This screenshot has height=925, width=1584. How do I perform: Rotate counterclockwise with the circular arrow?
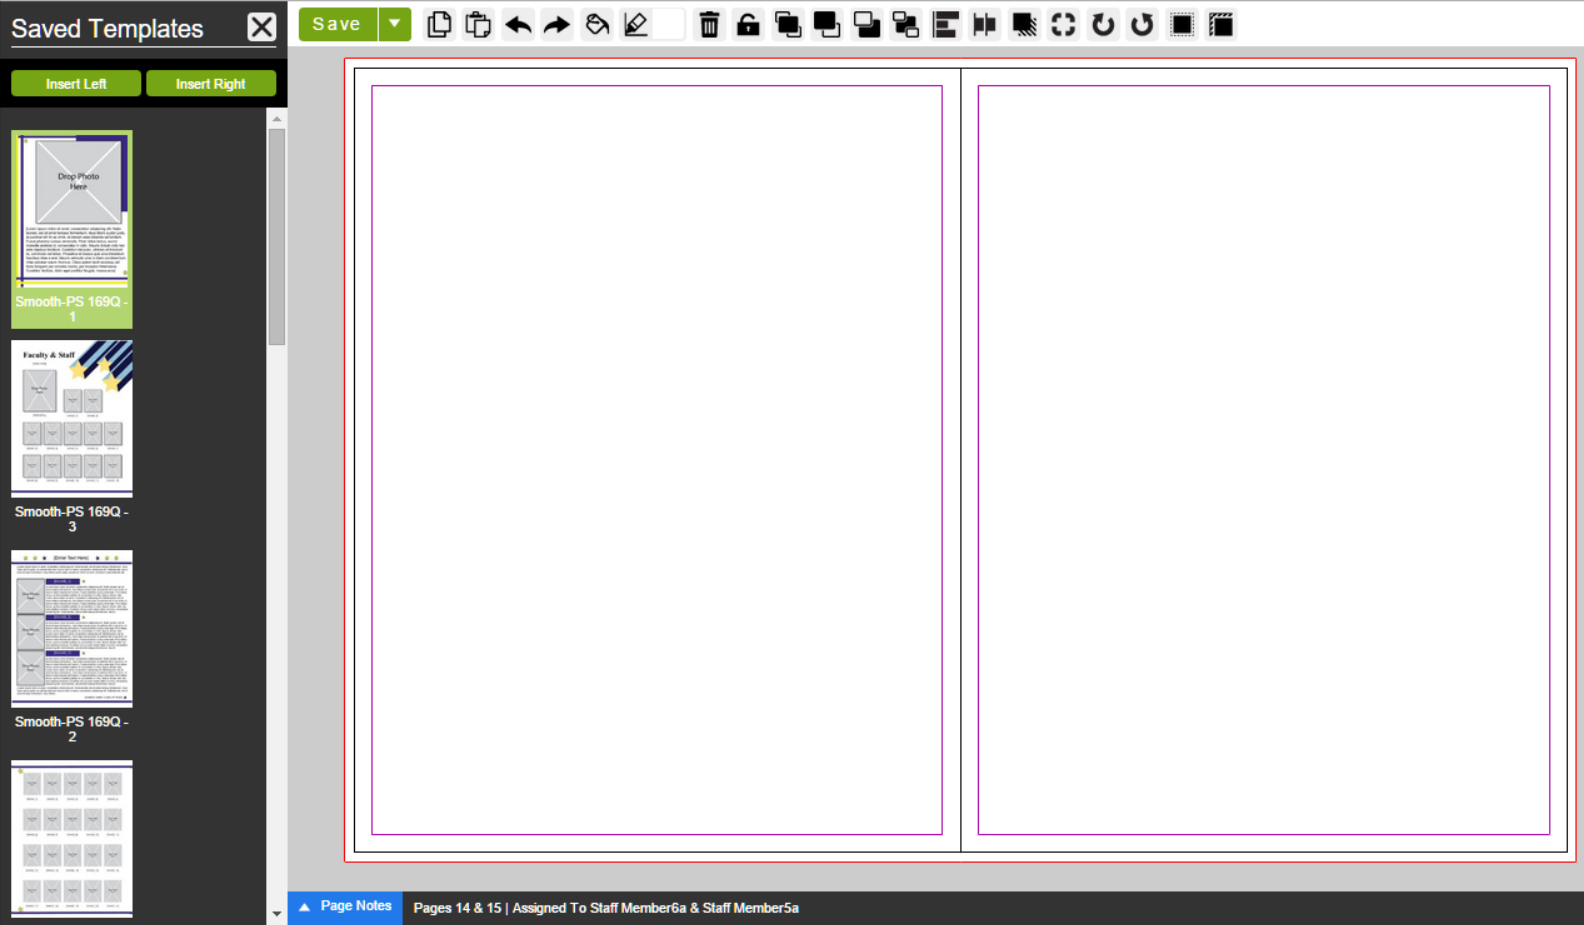1142,24
